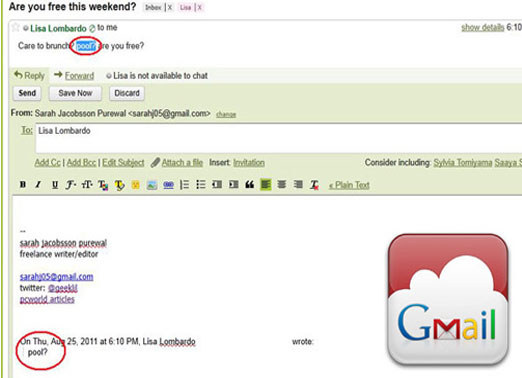Discard the draft reply
This screenshot has width=522, height=378.
(127, 93)
